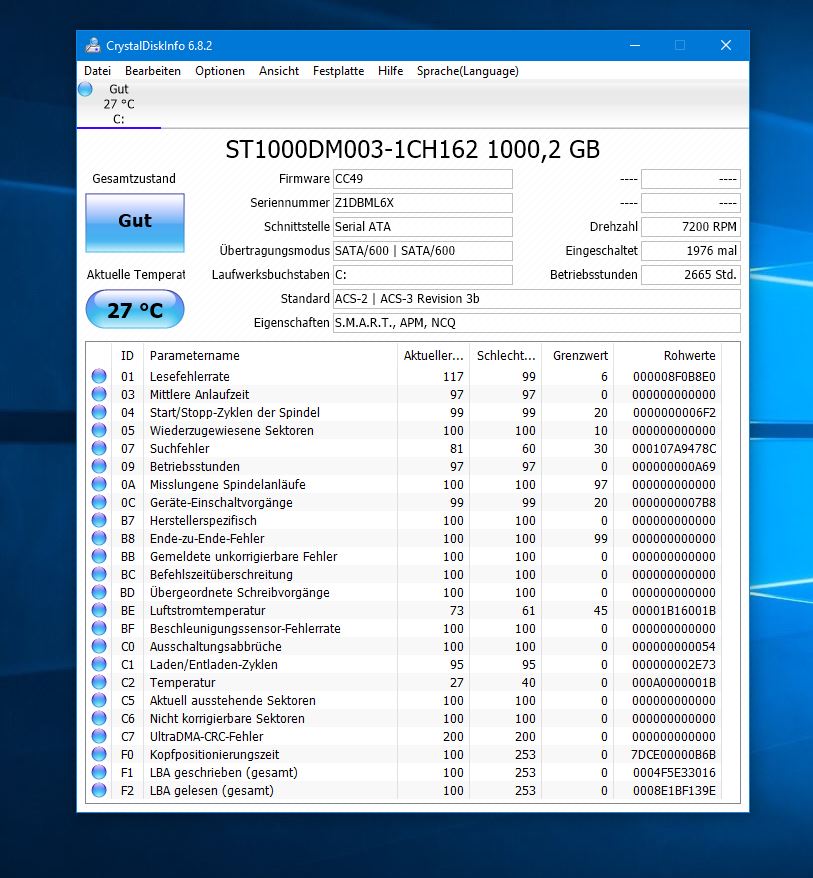Open the Hilfe menu
Viewport: 813px width, 878px height.
[390, 71]
